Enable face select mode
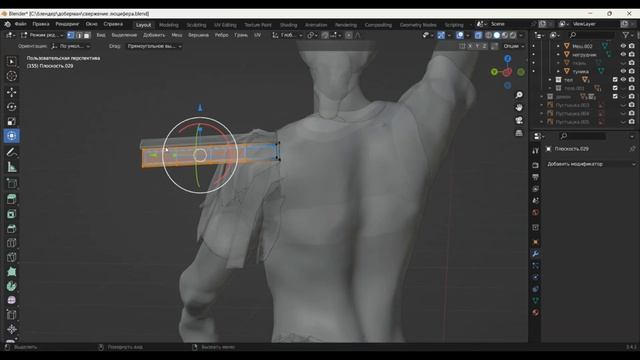This screenshot has height=360, width=640. point(87,36)
